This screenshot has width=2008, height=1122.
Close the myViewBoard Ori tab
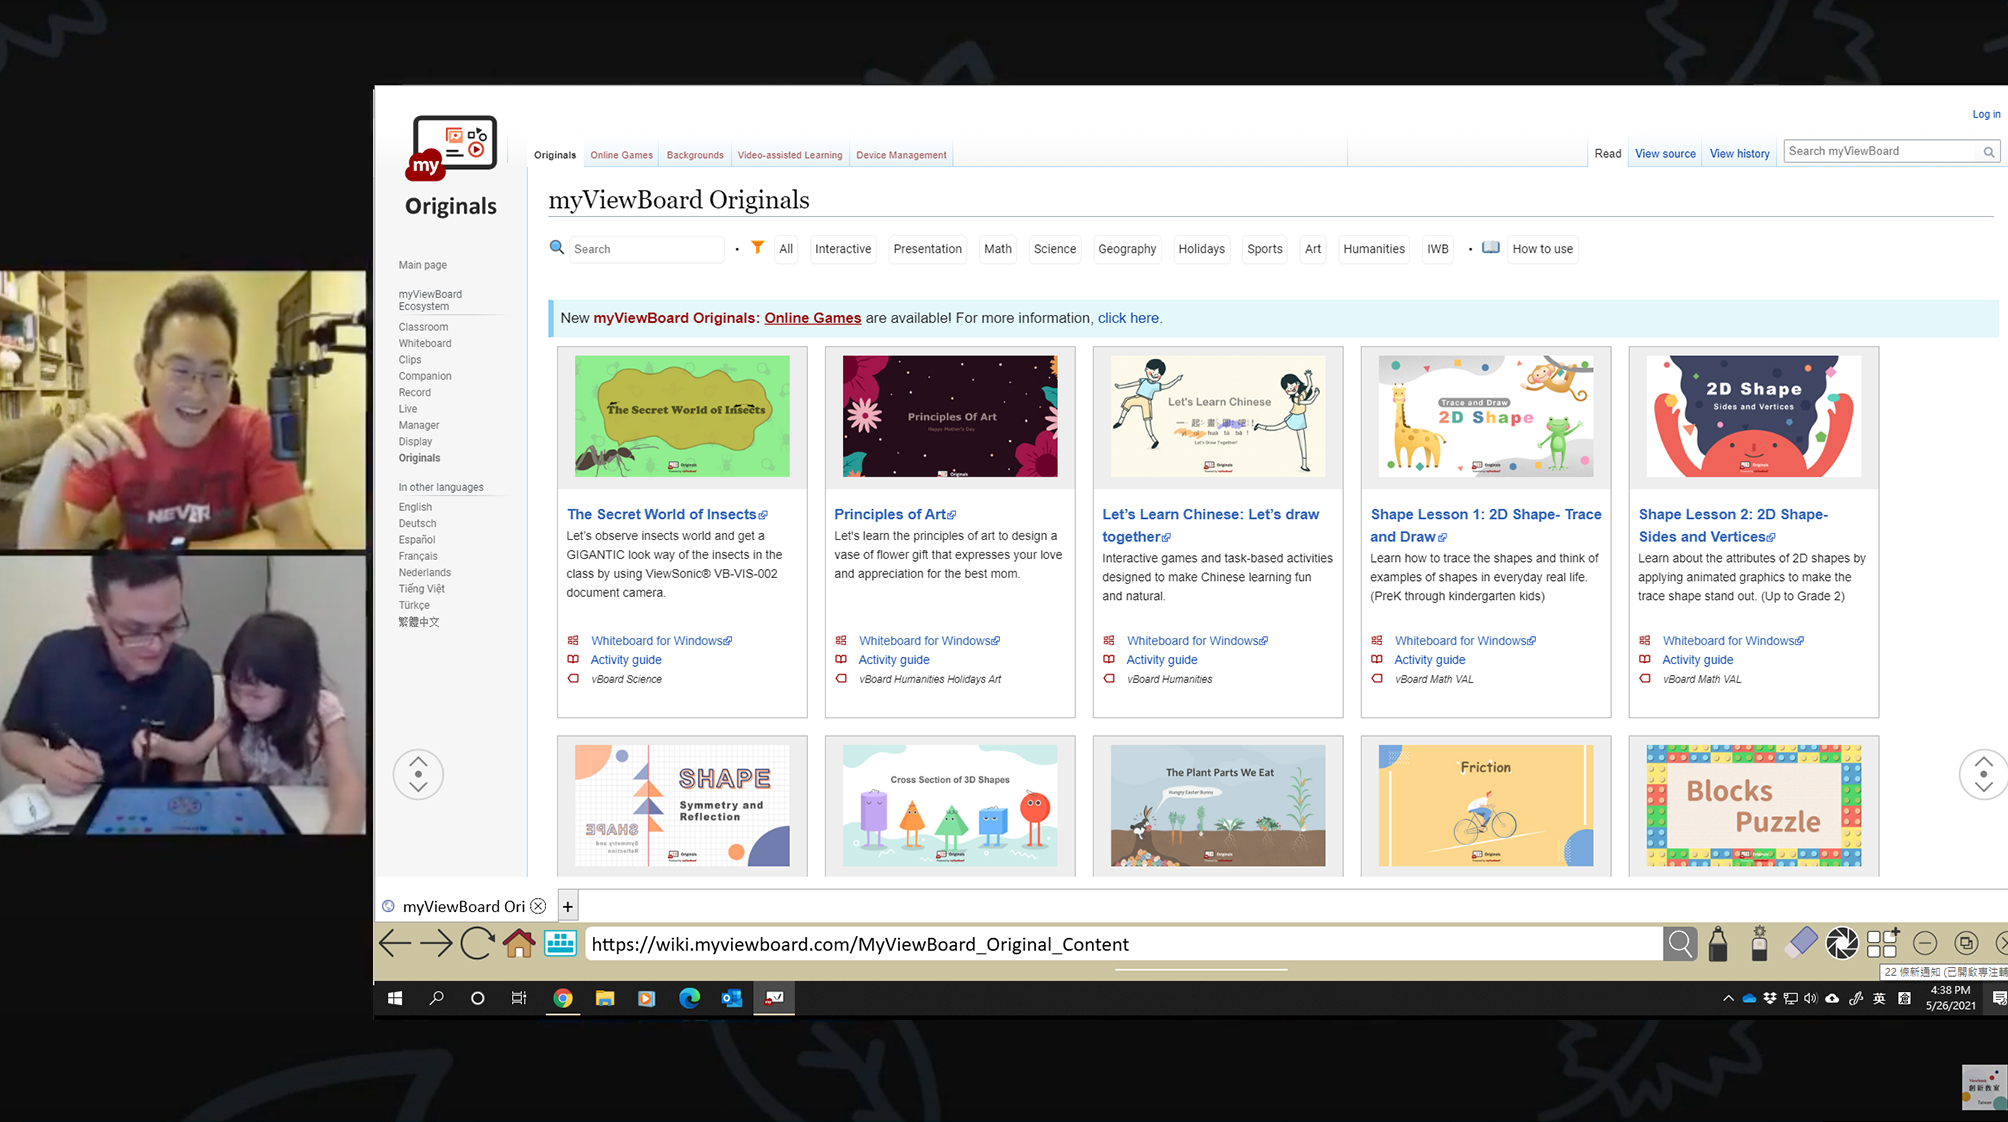[538, 906]
